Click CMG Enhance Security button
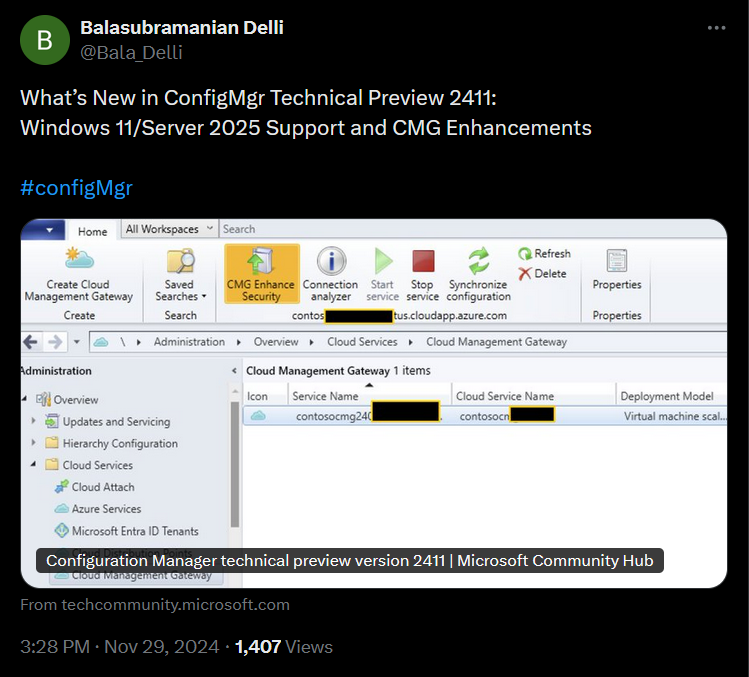Screen dimensions: 749x677 (x=261, y=274)
